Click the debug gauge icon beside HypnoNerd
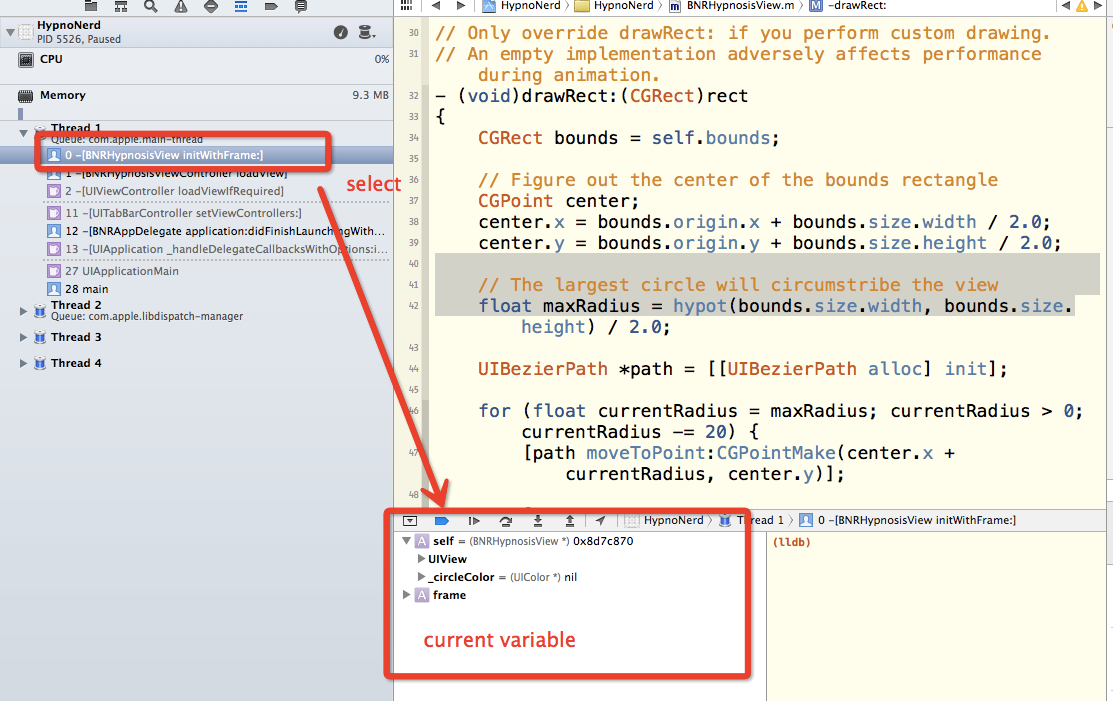Image resolution: width=1113 pixels, height=701 pixels. click(341, 32)
